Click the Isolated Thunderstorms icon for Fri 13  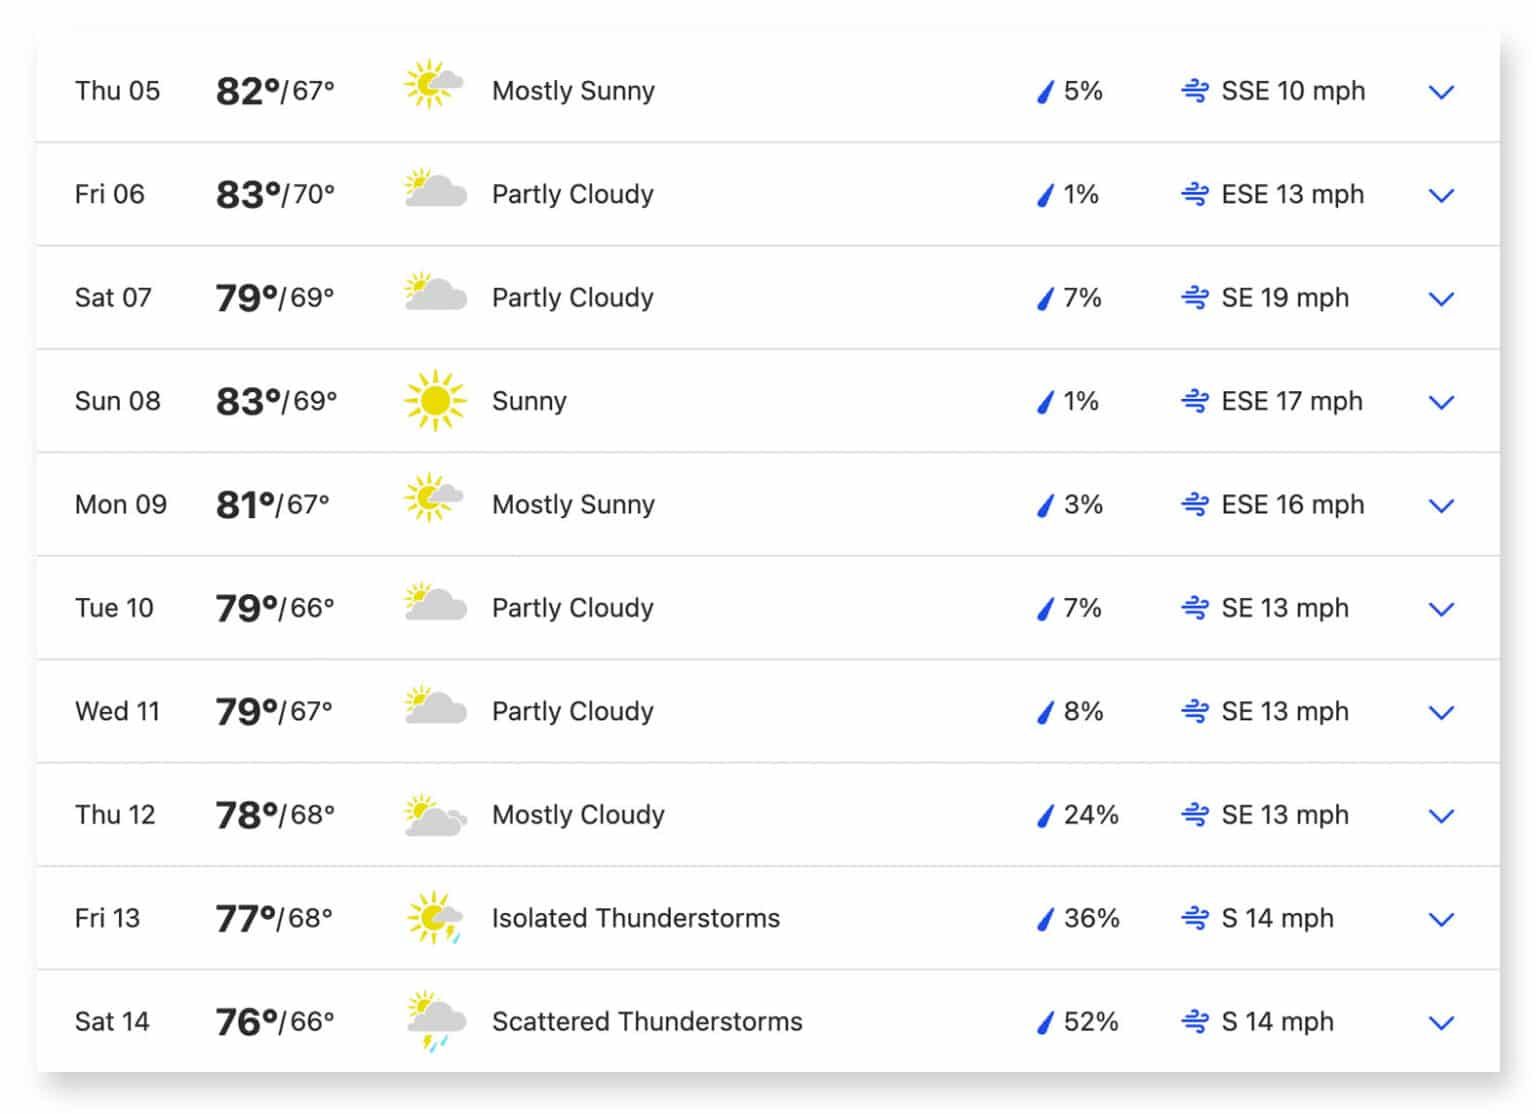[434, 916]
